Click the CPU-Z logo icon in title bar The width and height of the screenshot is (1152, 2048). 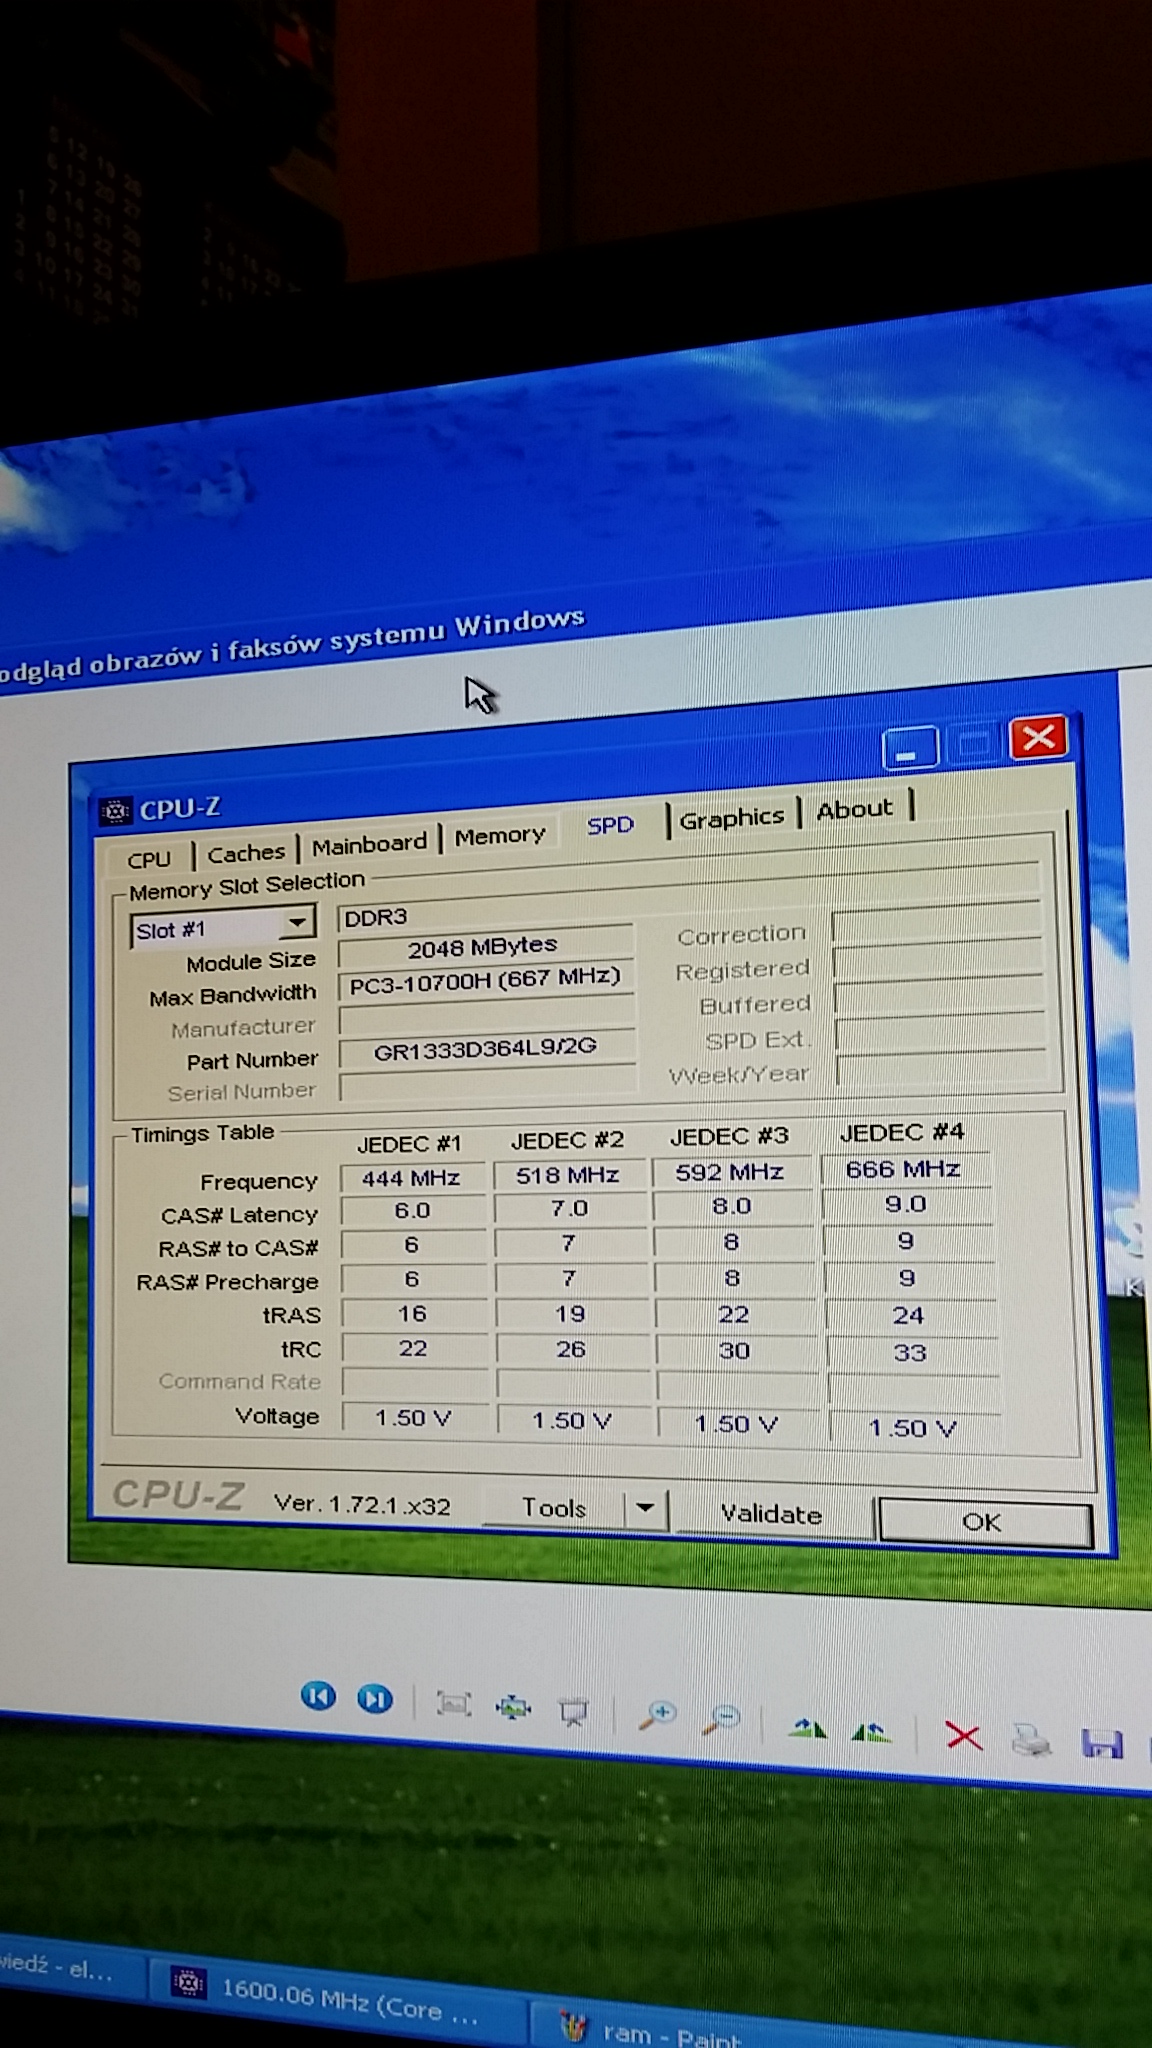point(116,810)
